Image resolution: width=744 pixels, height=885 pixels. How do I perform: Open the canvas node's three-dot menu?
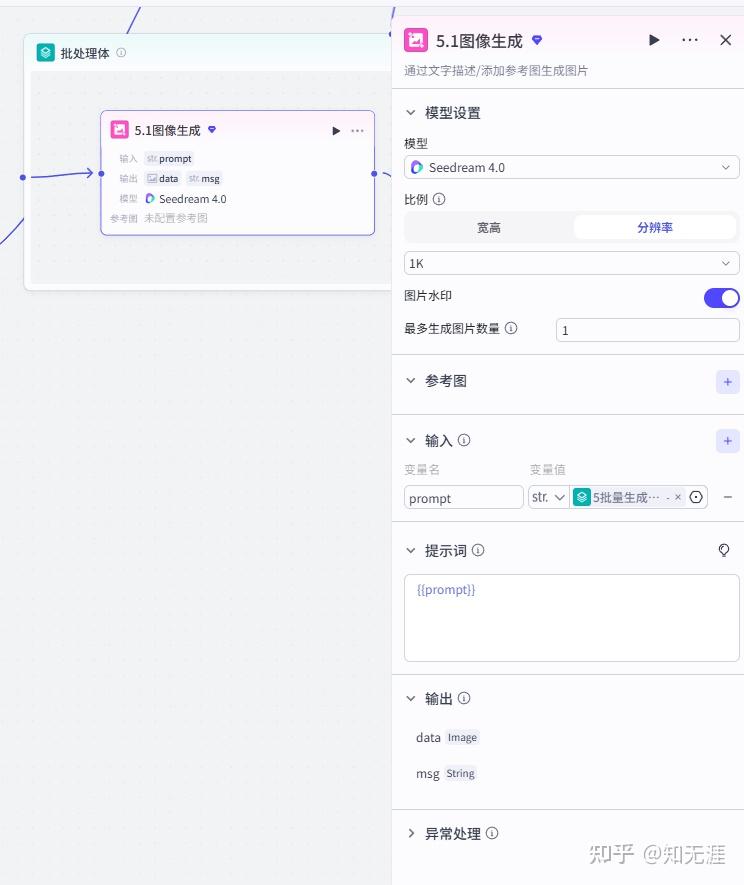pos(357,131)
